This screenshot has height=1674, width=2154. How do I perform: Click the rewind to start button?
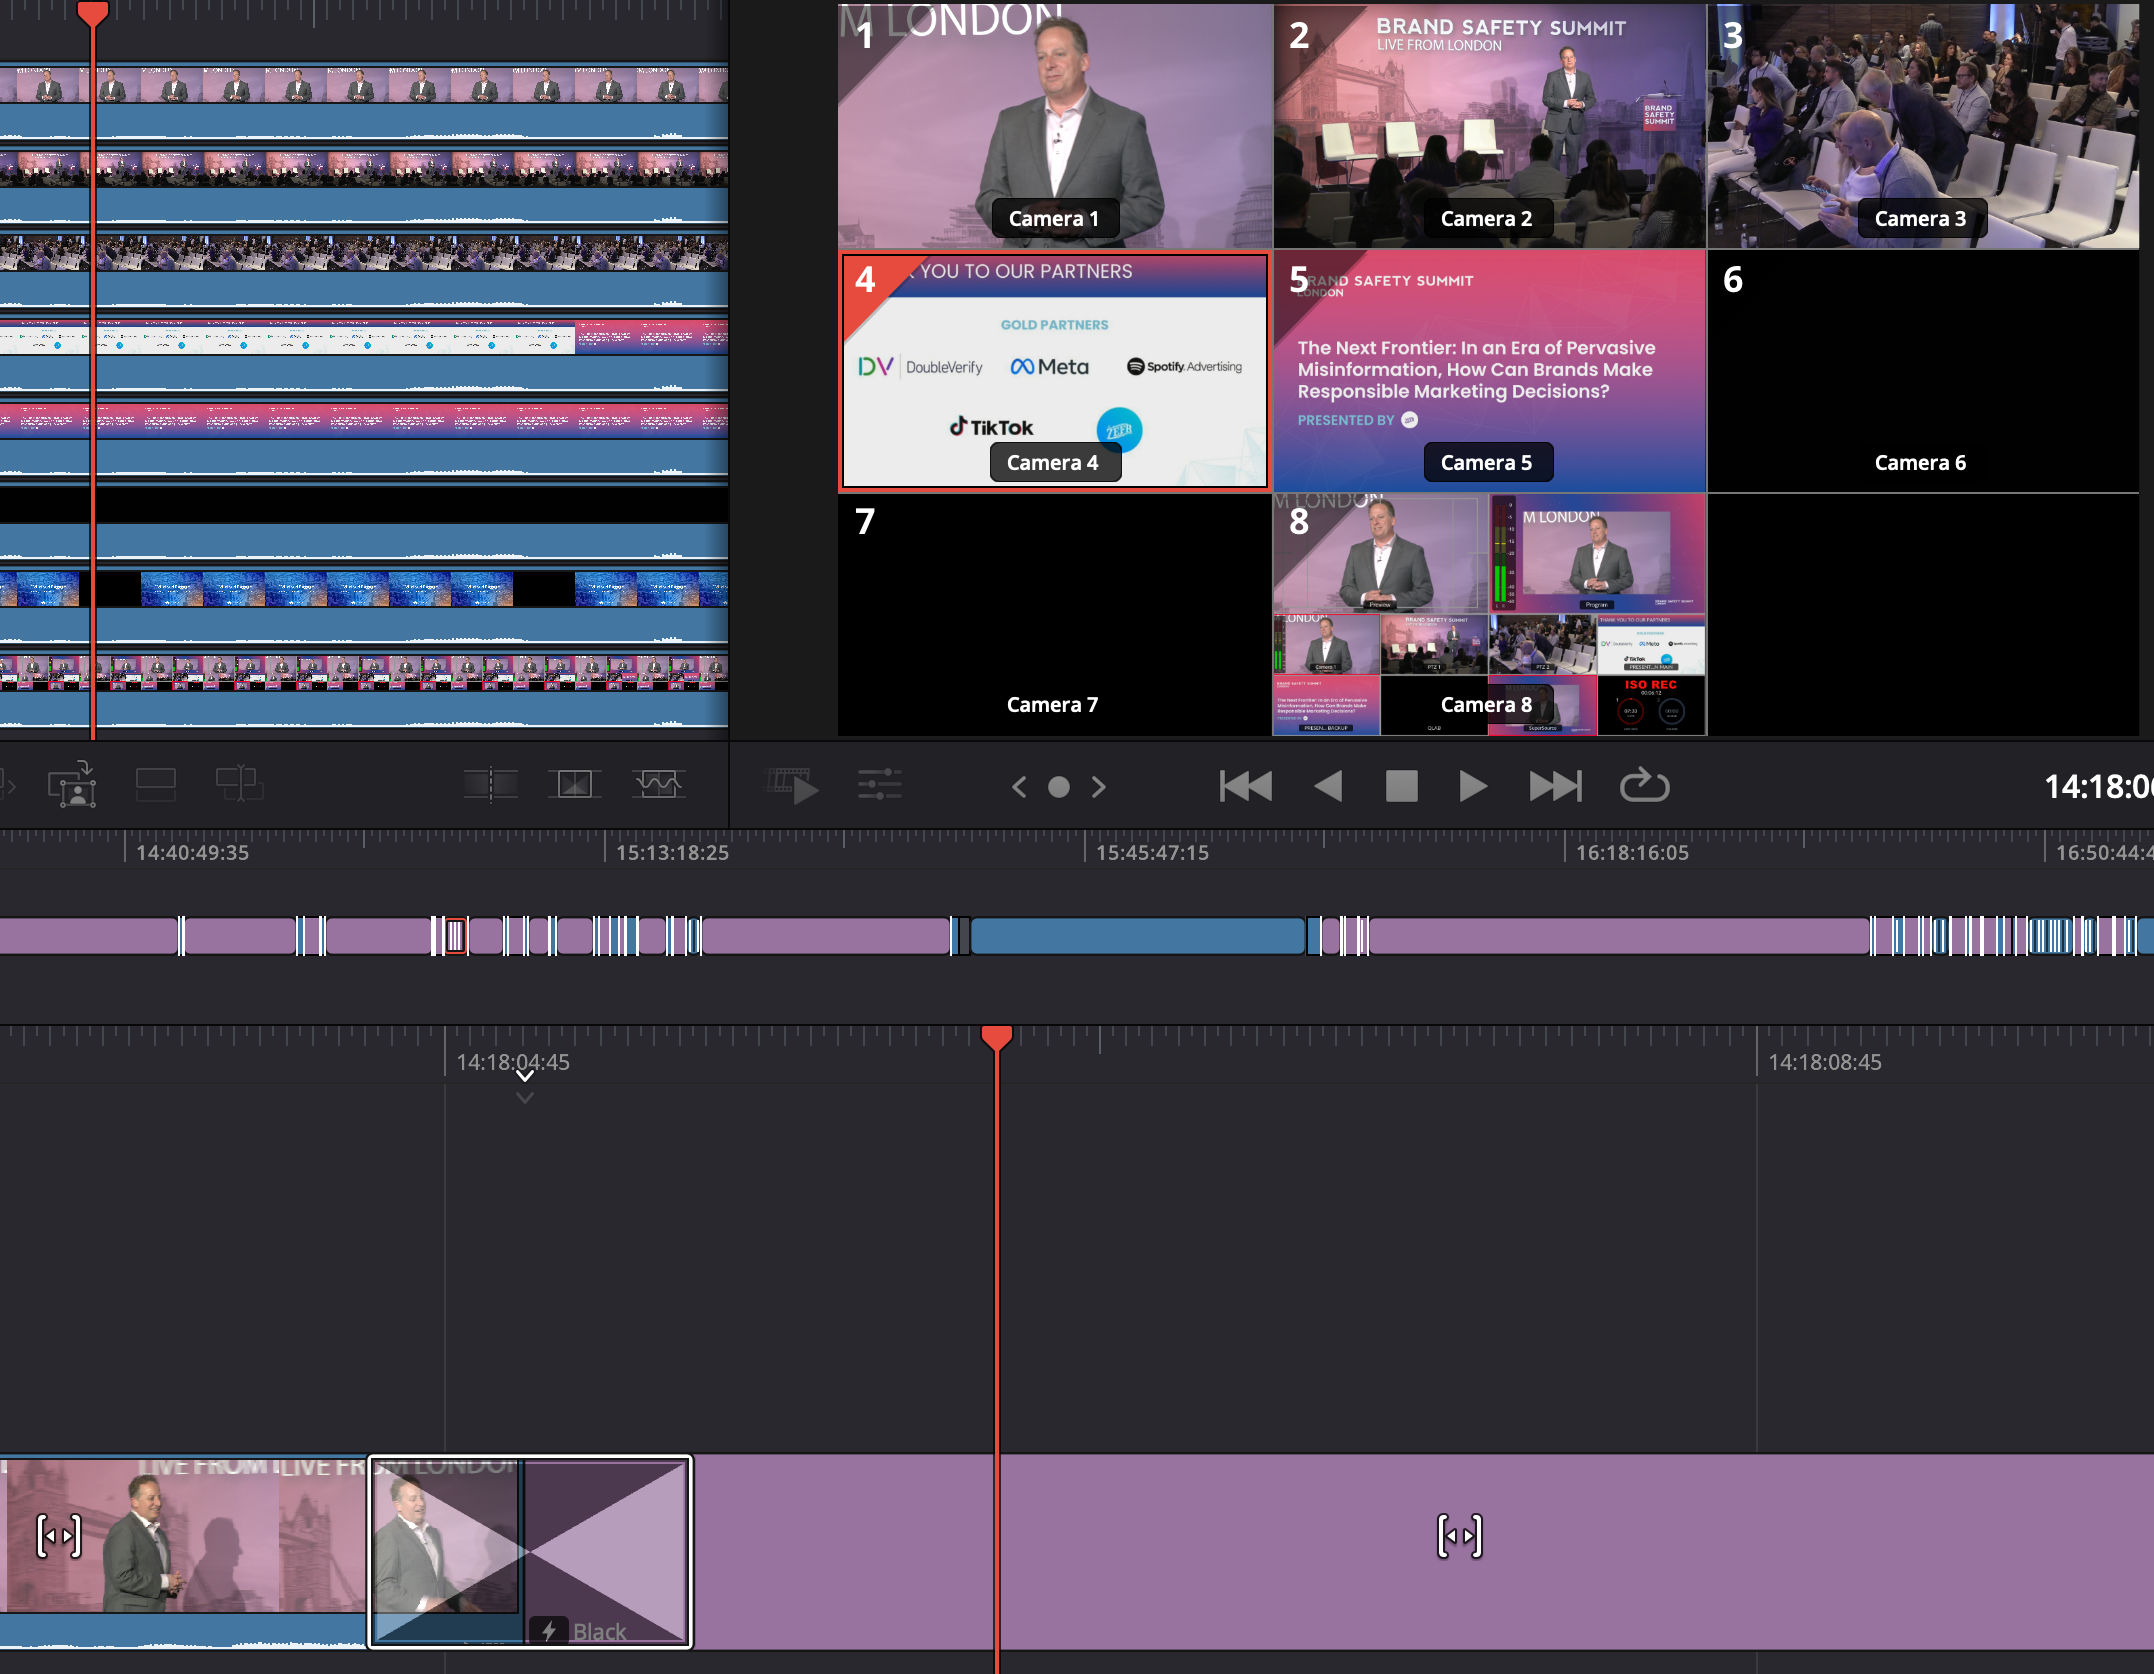click(x=1243, y=784)
